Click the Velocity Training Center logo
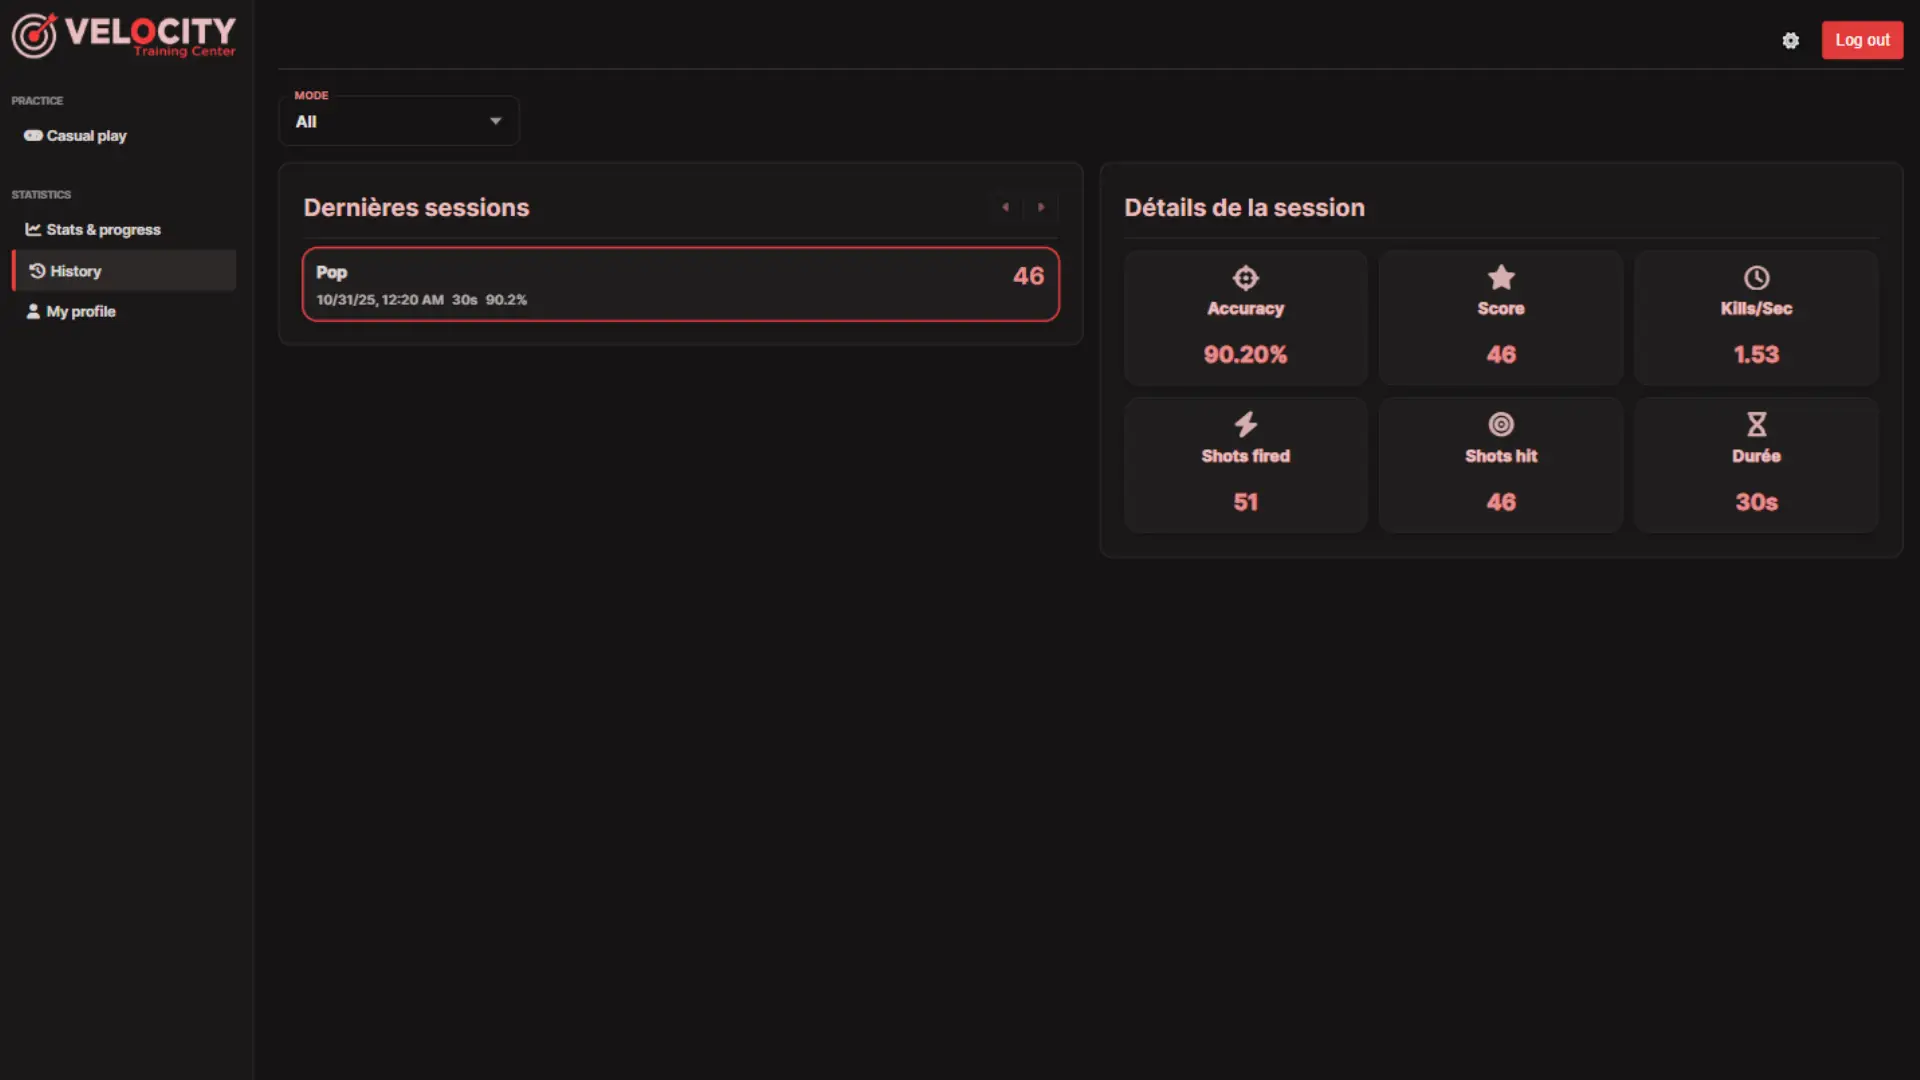Screen dimensions: 1920x1080 click(124, 36)
